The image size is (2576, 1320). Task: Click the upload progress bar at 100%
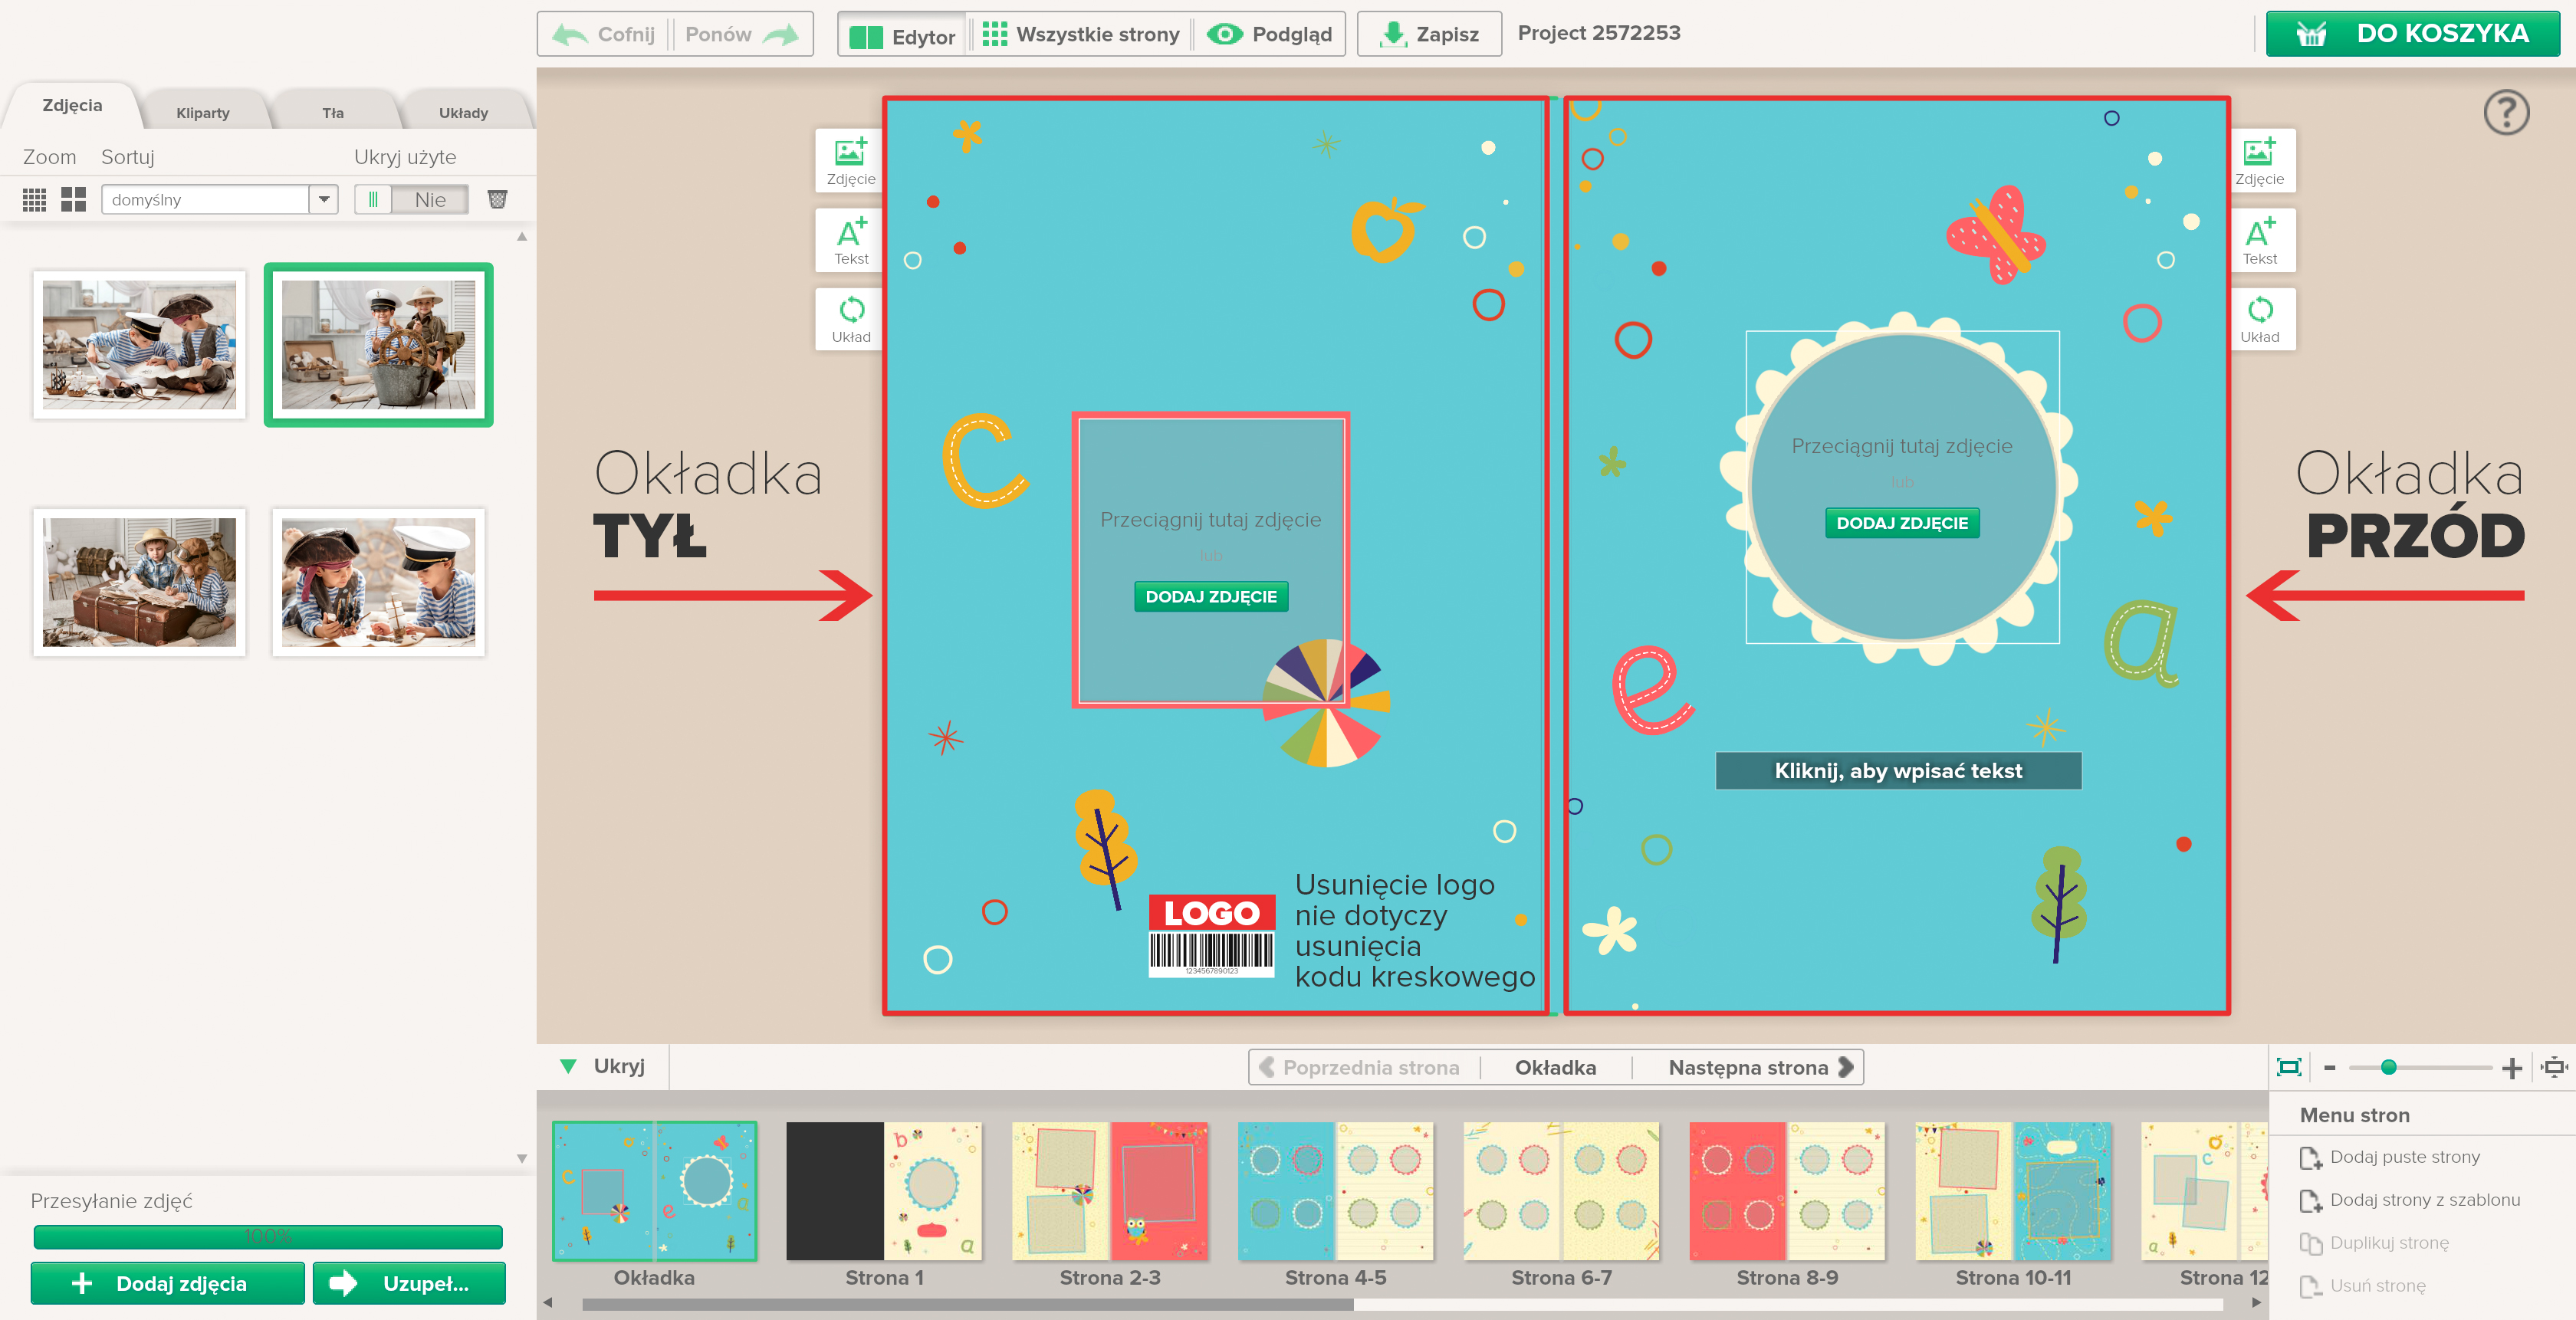pyautogui.click(x=267, y=1237)
